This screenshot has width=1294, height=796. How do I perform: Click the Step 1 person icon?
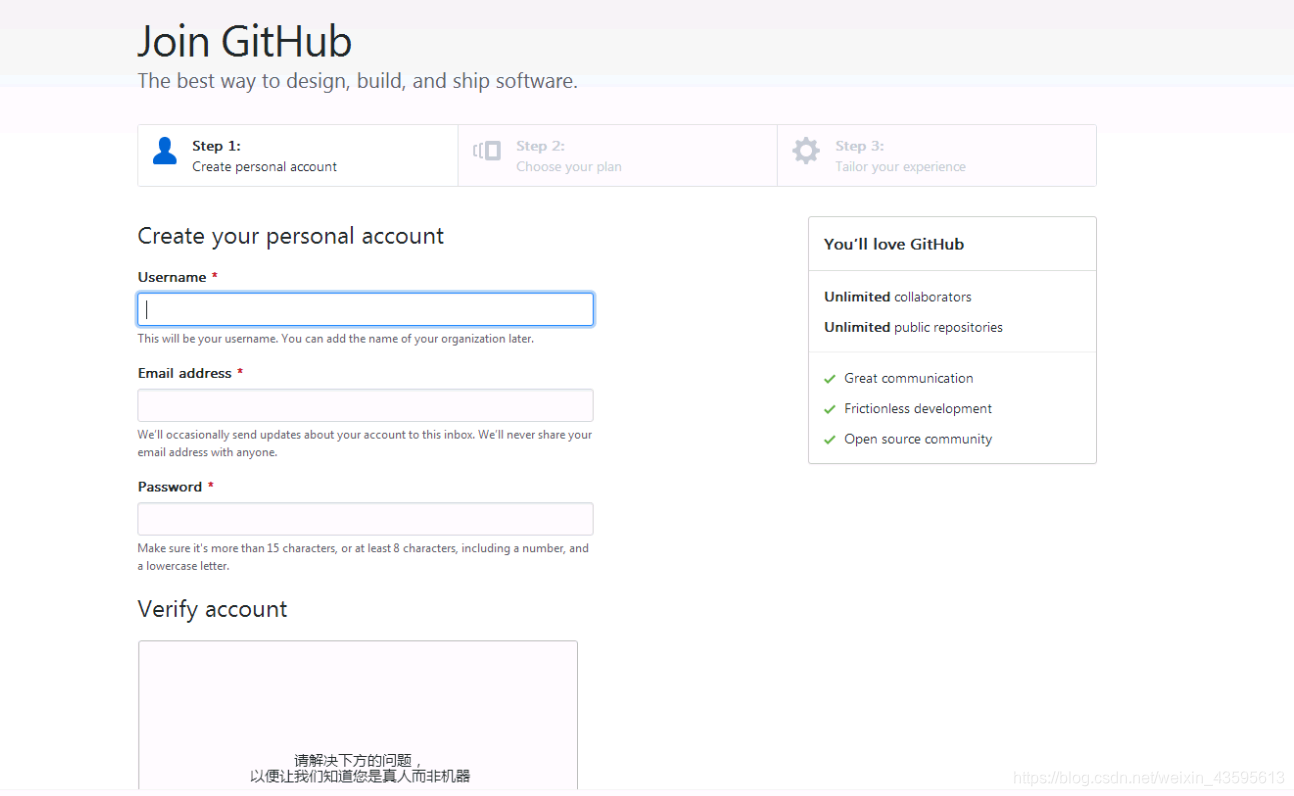165,151
